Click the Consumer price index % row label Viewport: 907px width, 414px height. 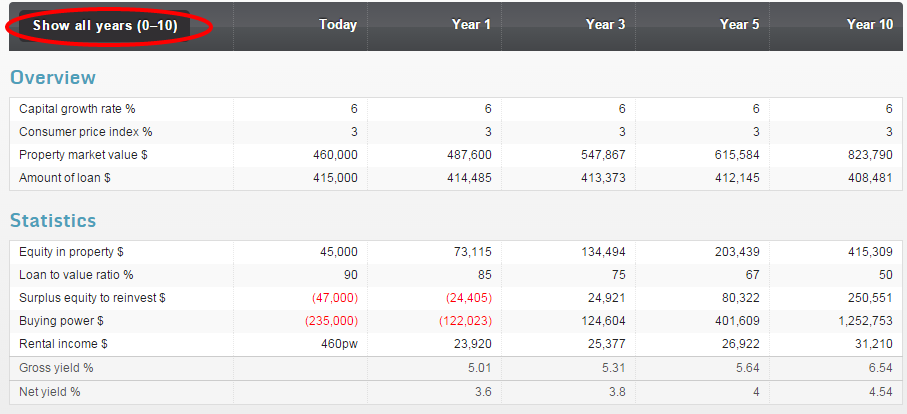[85, 132]
